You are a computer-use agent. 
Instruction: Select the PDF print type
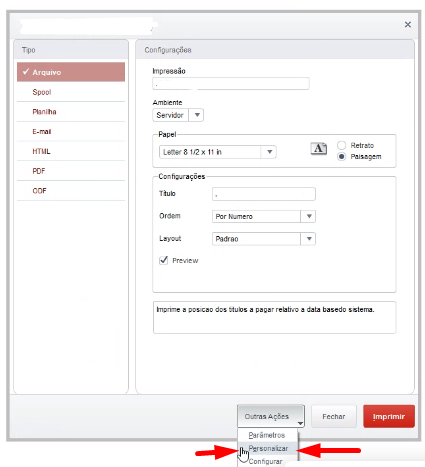pos(71,171)
